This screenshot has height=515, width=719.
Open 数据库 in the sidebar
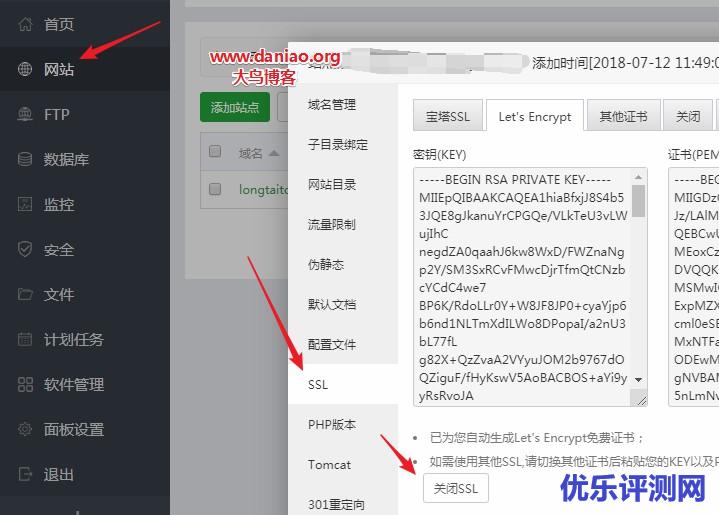pyautogui.click(x=66, y=160)
